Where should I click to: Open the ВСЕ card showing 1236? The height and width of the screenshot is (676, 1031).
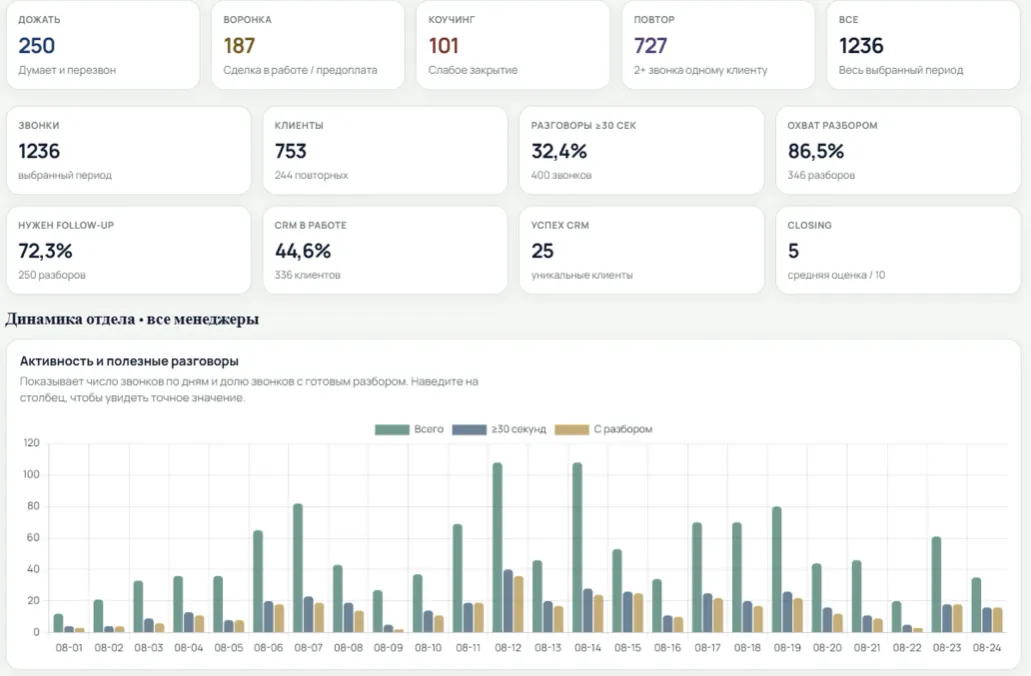point(923,45)
